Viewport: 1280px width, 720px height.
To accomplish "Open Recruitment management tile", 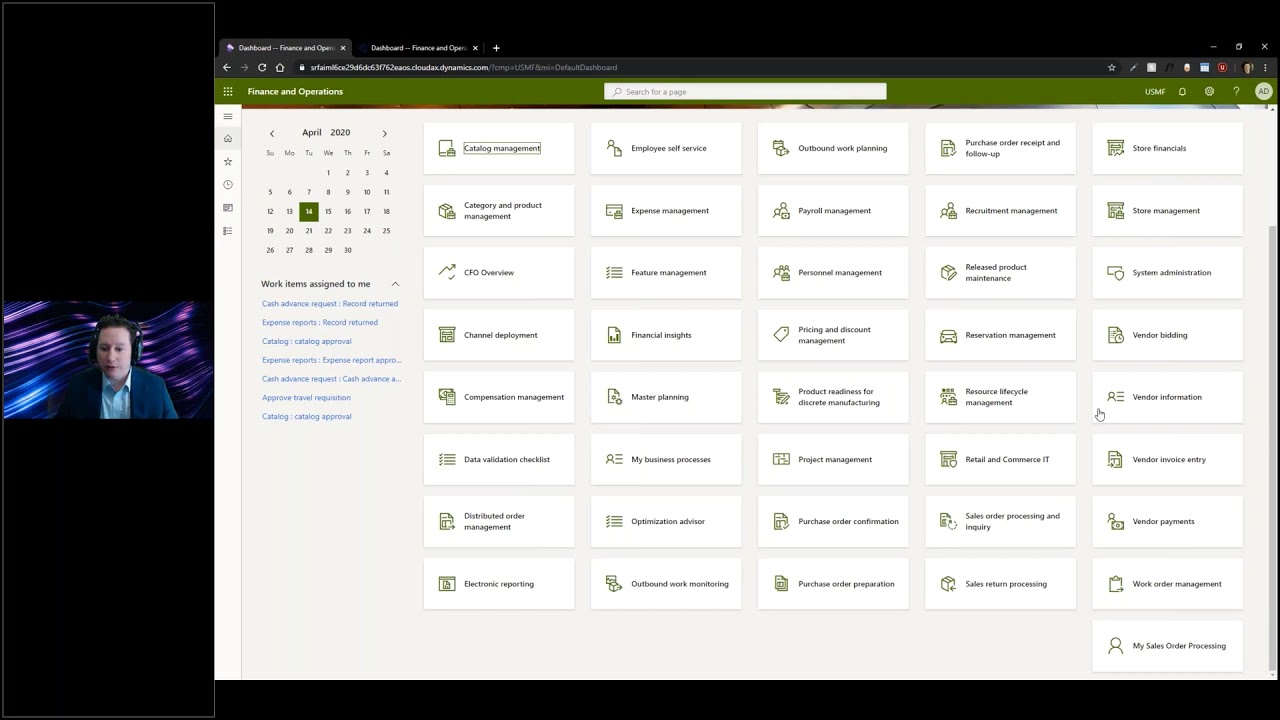I will (x=1001, y=210).
